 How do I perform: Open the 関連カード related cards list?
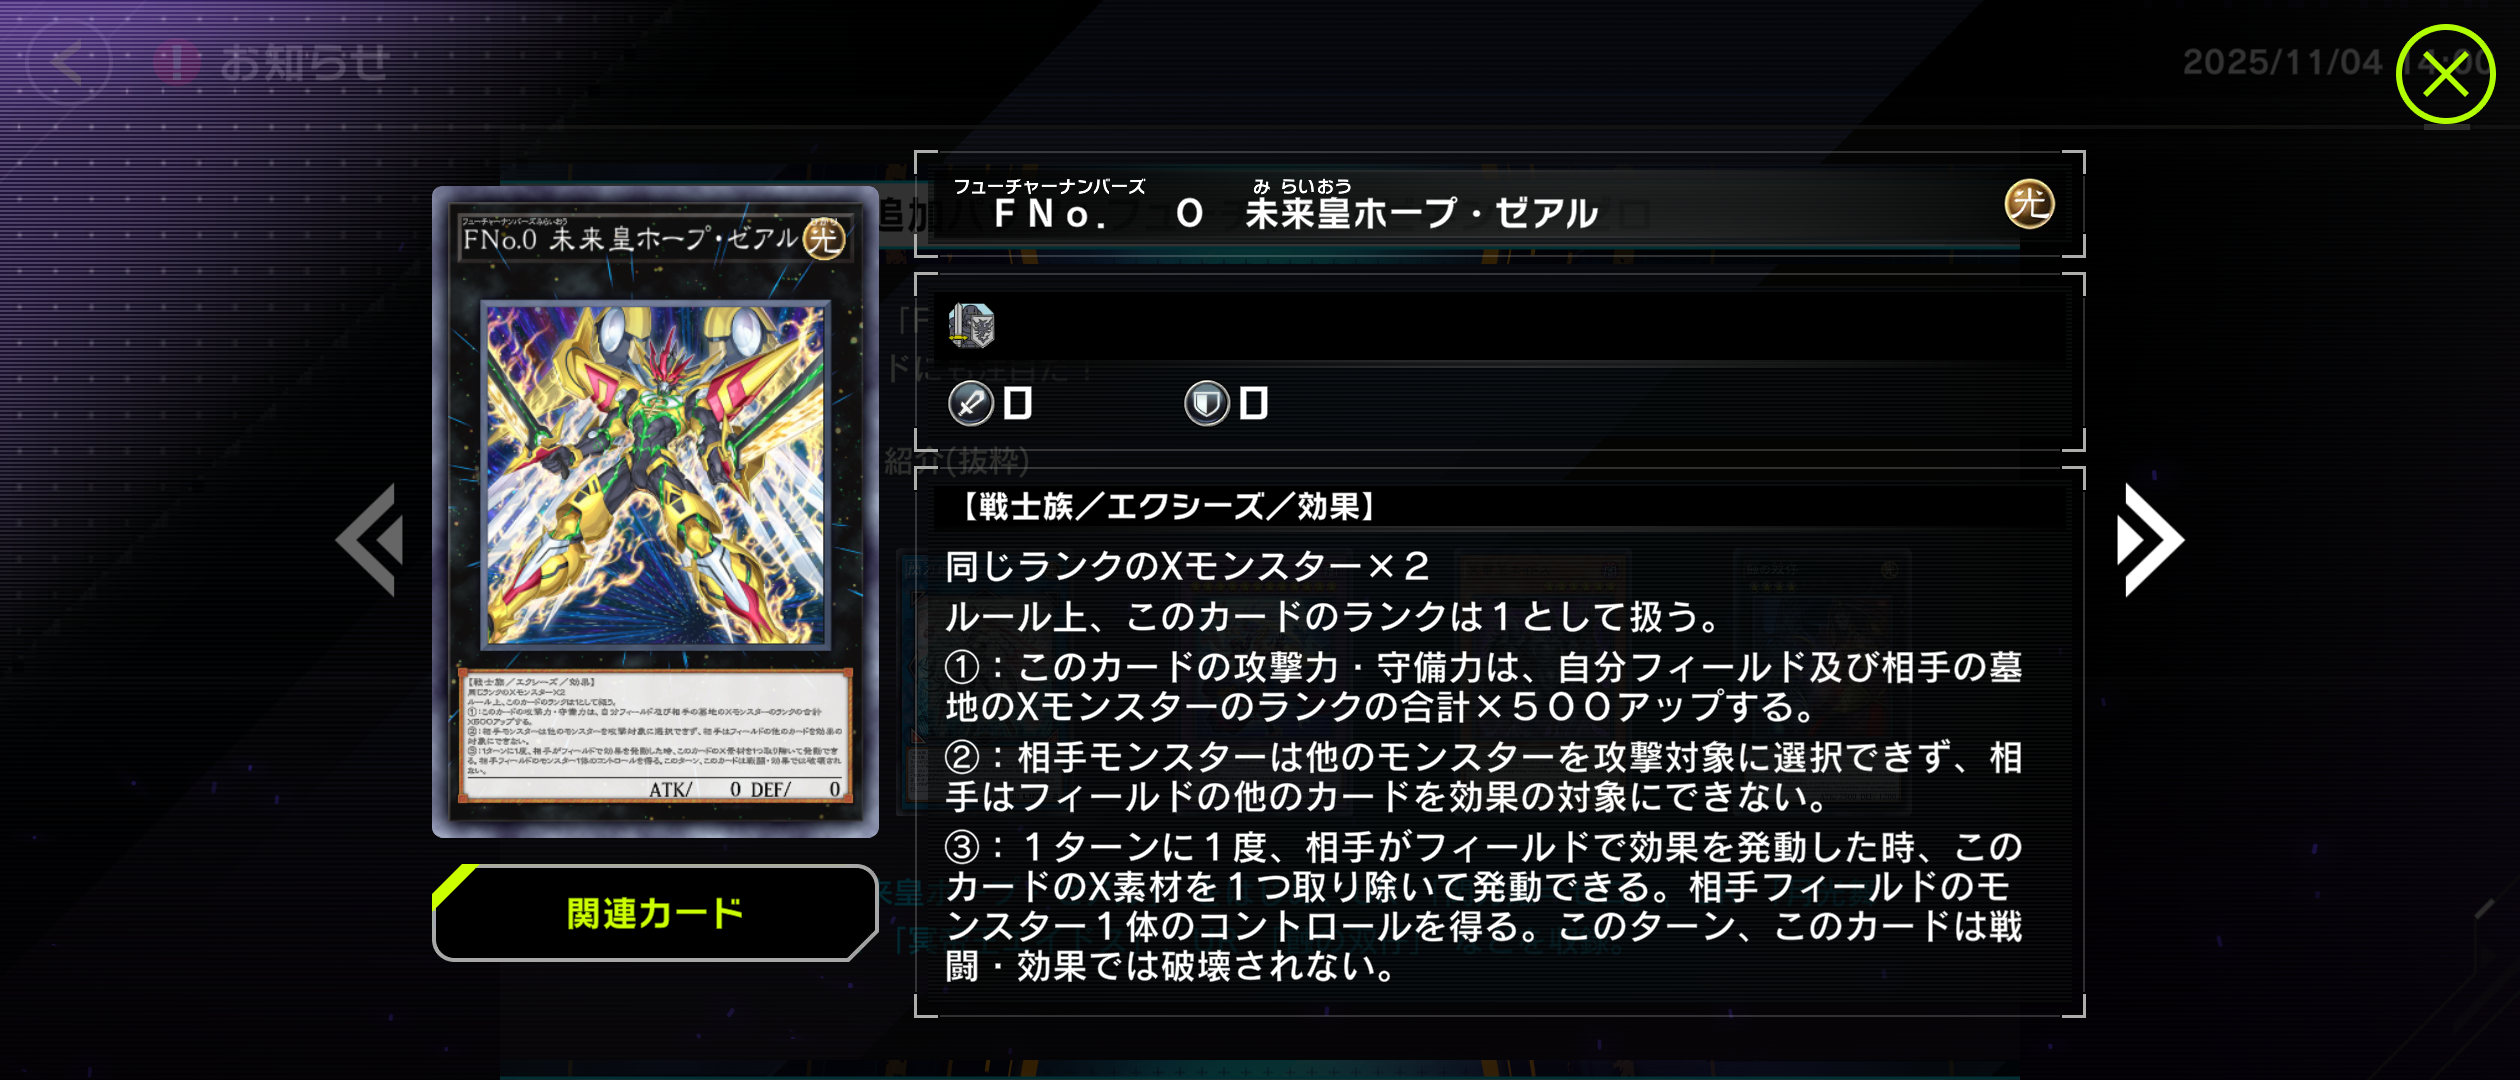click(x=655, y=913)
